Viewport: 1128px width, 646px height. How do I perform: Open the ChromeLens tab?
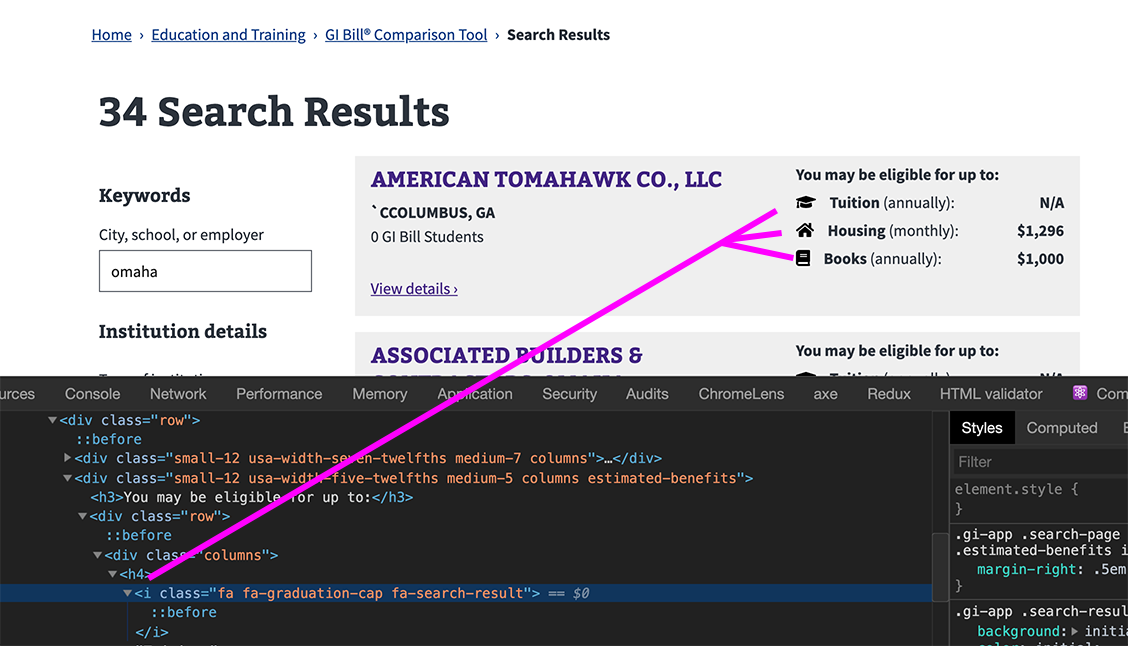coord(741,393)
